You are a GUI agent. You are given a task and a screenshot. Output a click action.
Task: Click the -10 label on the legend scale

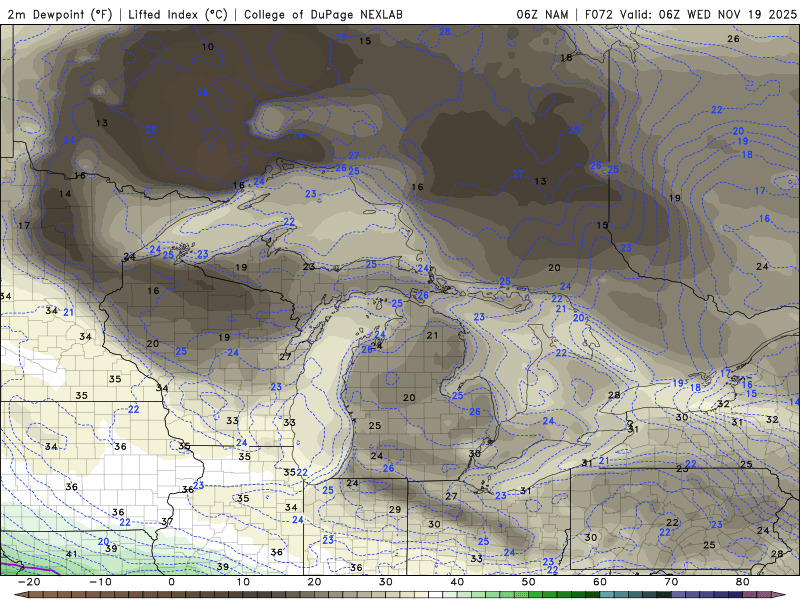(x=100, y=582)
